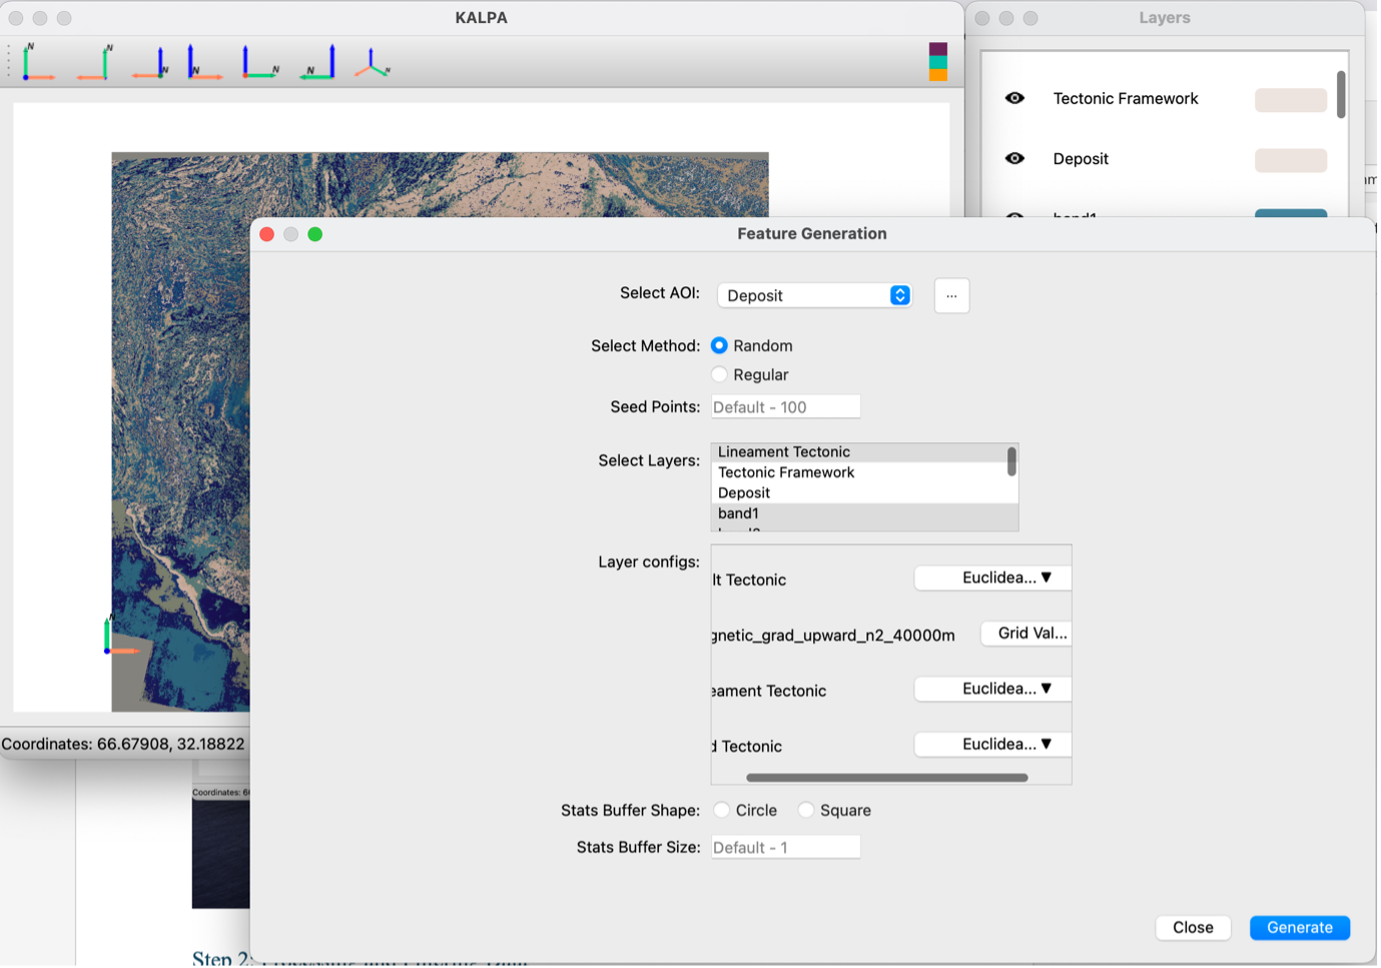1381x968 pixels.
Task: Hide the Tectonic Framework layer with eye icon
Action: (1015, 98)
